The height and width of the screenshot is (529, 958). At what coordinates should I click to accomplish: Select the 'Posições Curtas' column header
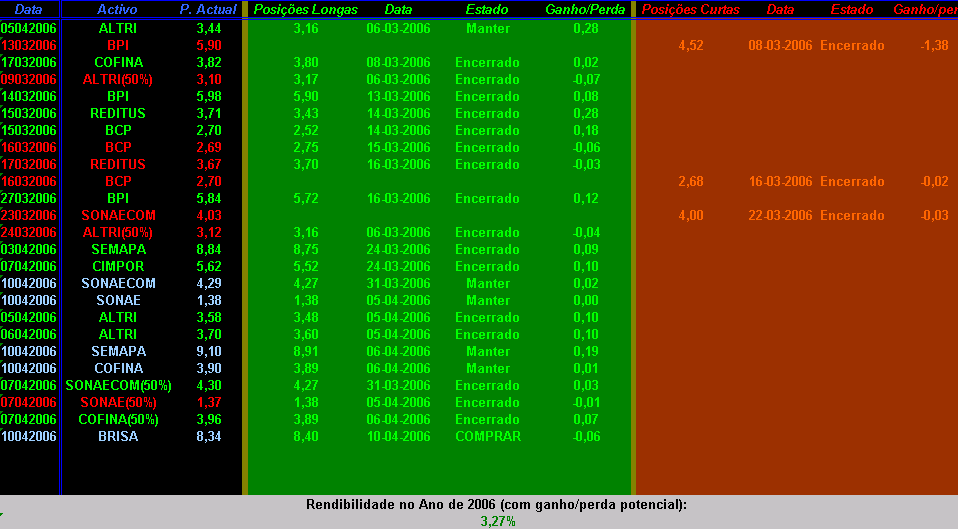pos(691,9)
